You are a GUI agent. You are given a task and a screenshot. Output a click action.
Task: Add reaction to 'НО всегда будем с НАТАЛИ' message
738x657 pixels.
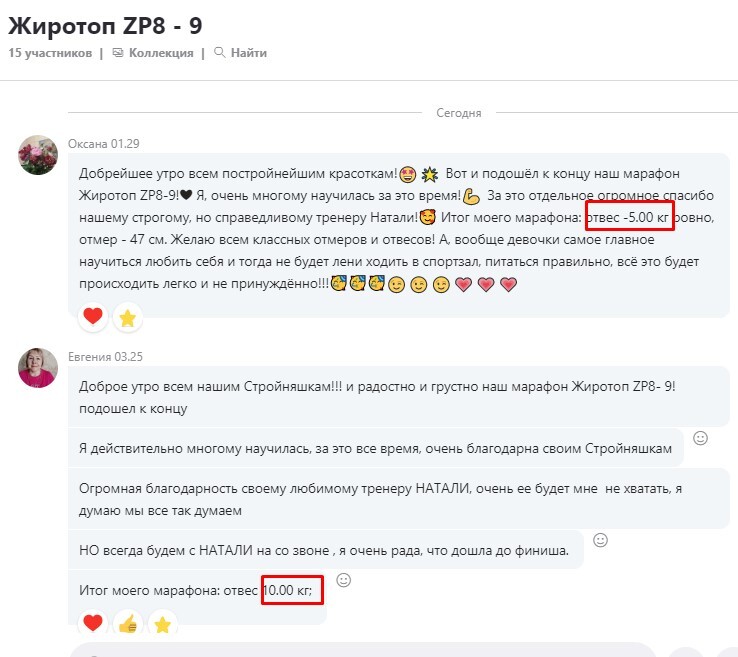click(600, 540)
